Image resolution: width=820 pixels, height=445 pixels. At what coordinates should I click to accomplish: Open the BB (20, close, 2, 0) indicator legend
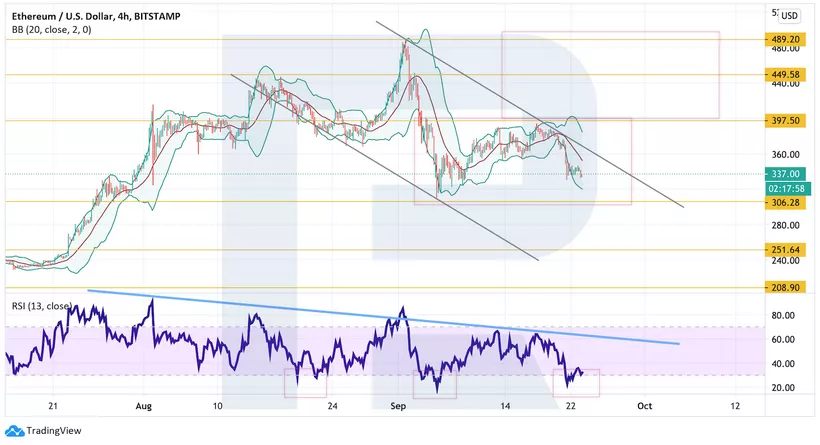click(58, 31)
